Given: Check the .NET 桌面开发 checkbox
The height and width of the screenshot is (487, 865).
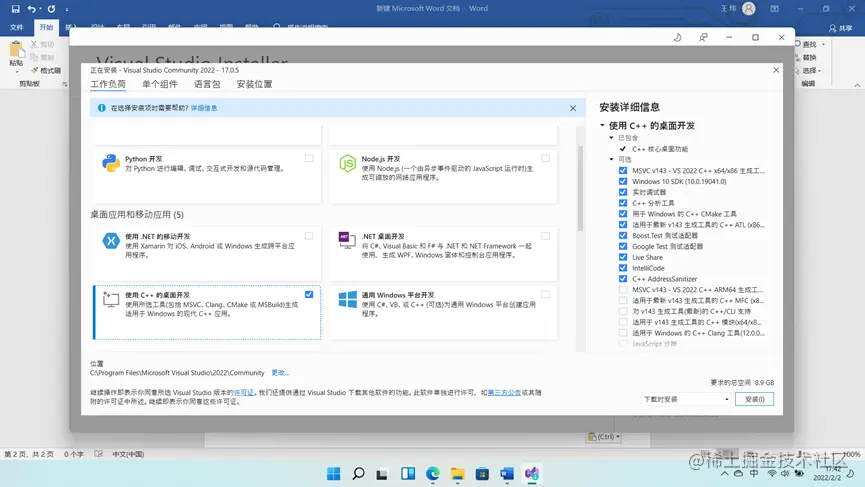Looking at the screenshot, I should 546,236.
